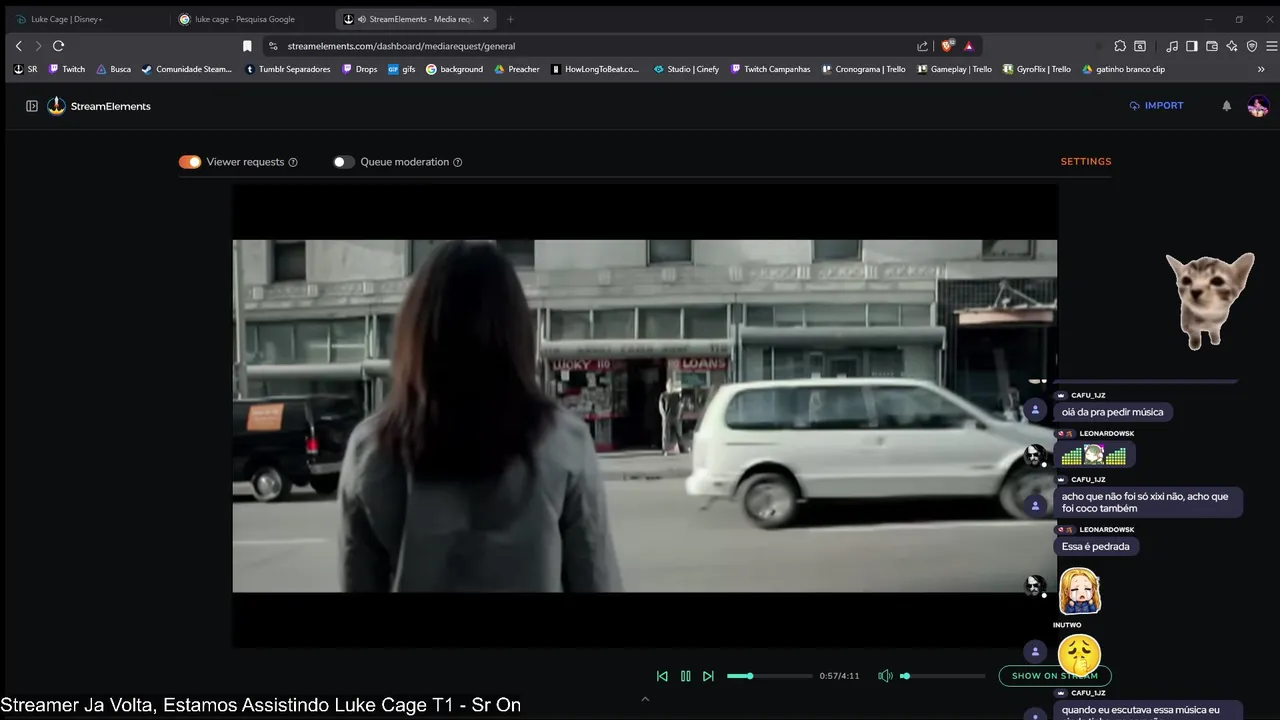The height and width of the screenshot is (720, 1280).
Task: Open the Twitch Campanhas bookmark
Action: [x=770, y=69]
